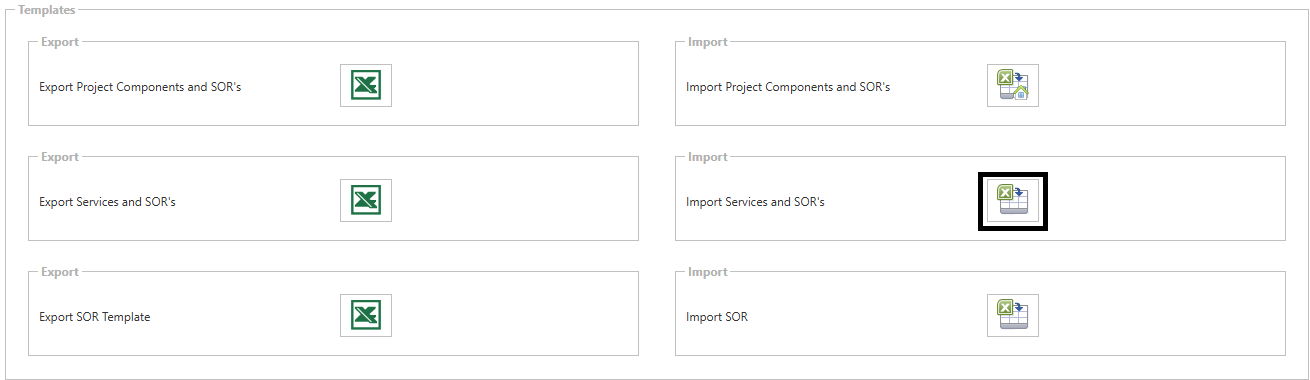Click Export header above Export SOR Template
This screenshot has width=1310, height=380.
coord(60,272)
